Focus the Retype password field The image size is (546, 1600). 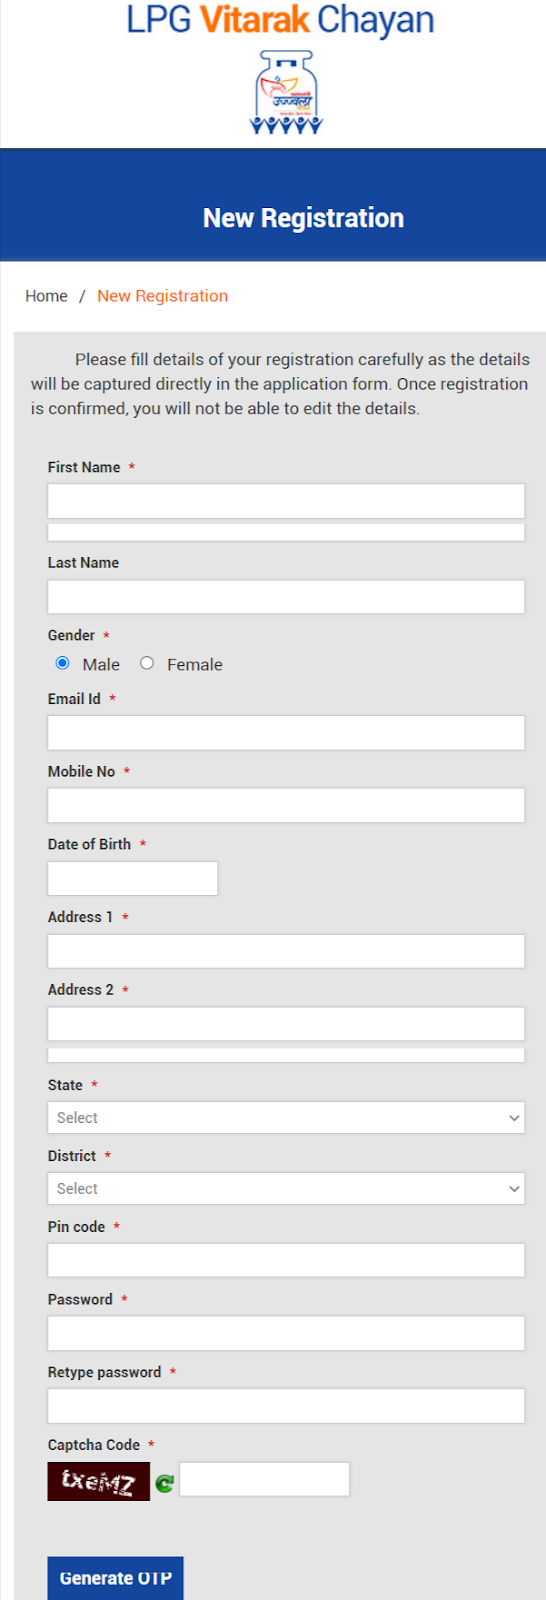click(286, 1406)
